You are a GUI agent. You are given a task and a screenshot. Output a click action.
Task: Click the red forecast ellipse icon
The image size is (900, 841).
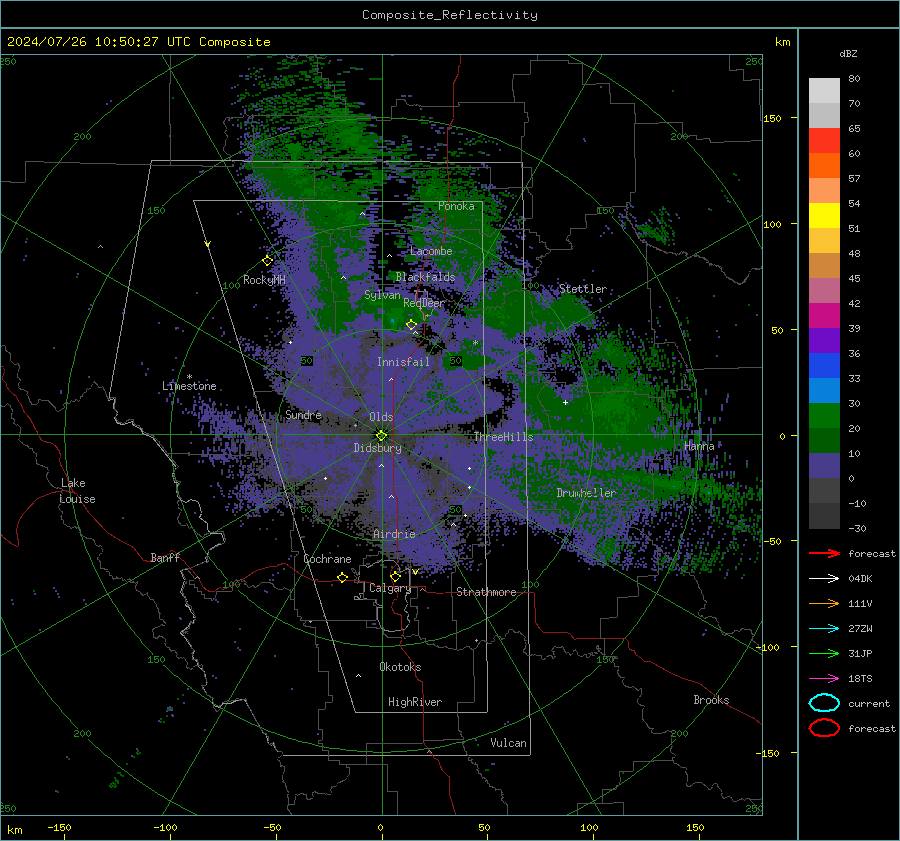pyautogui.click(x=824, y=728)
